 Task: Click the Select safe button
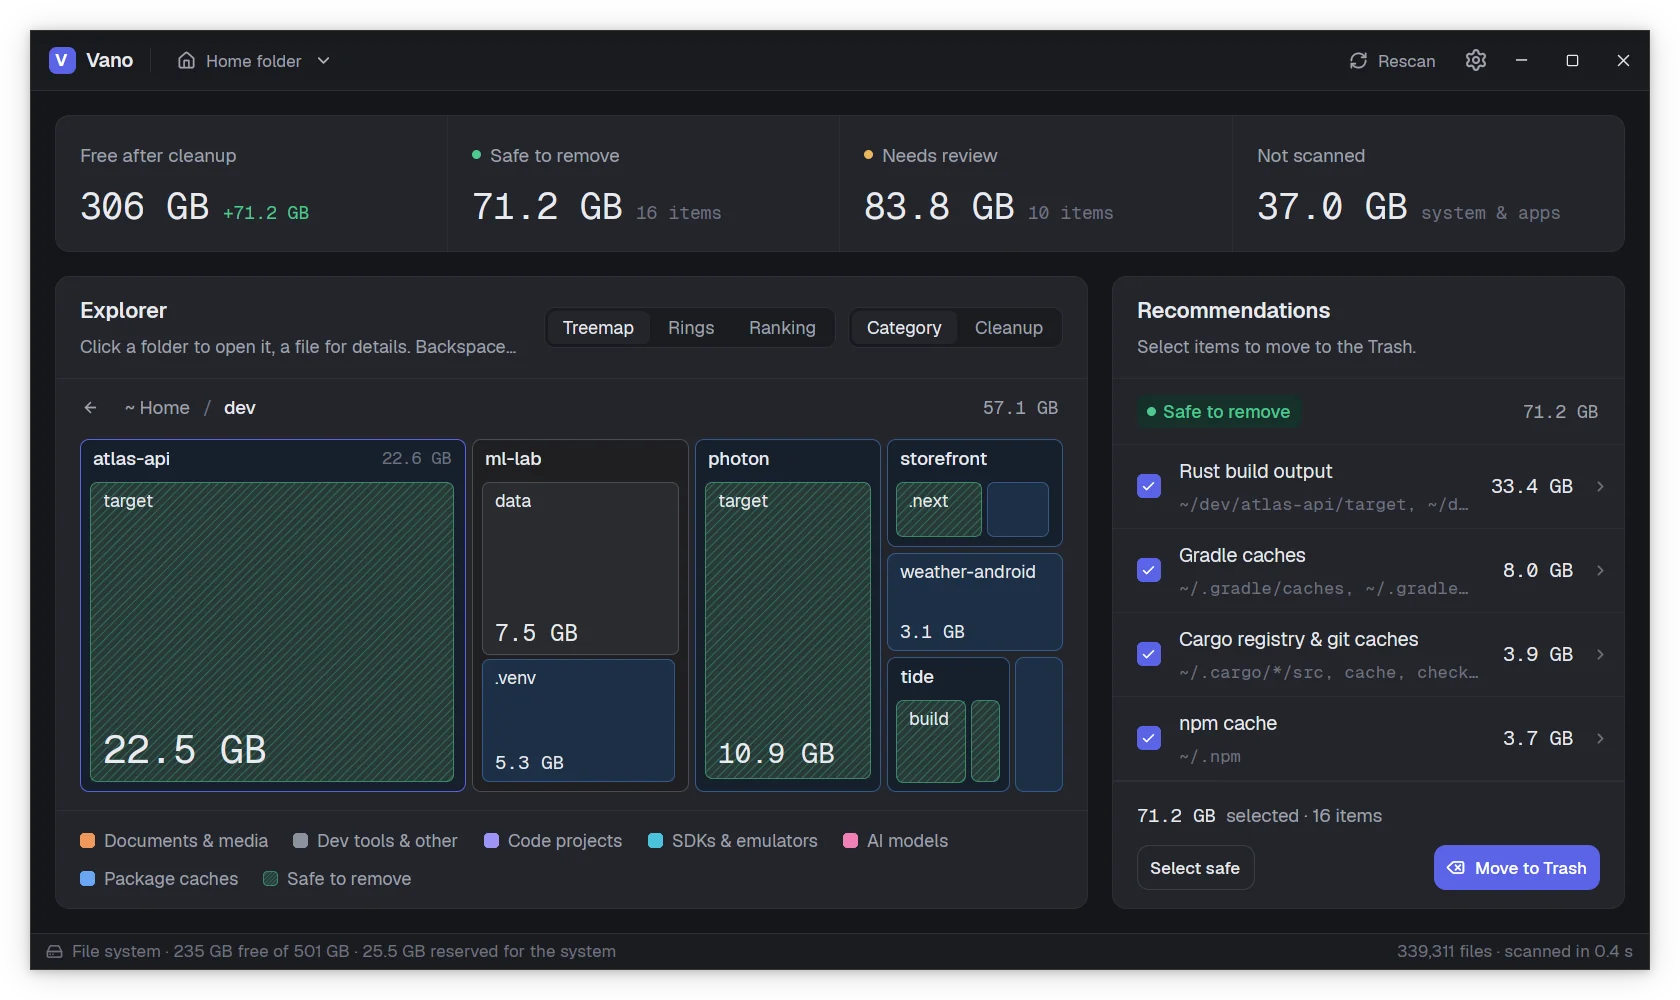pos(1195,868)
